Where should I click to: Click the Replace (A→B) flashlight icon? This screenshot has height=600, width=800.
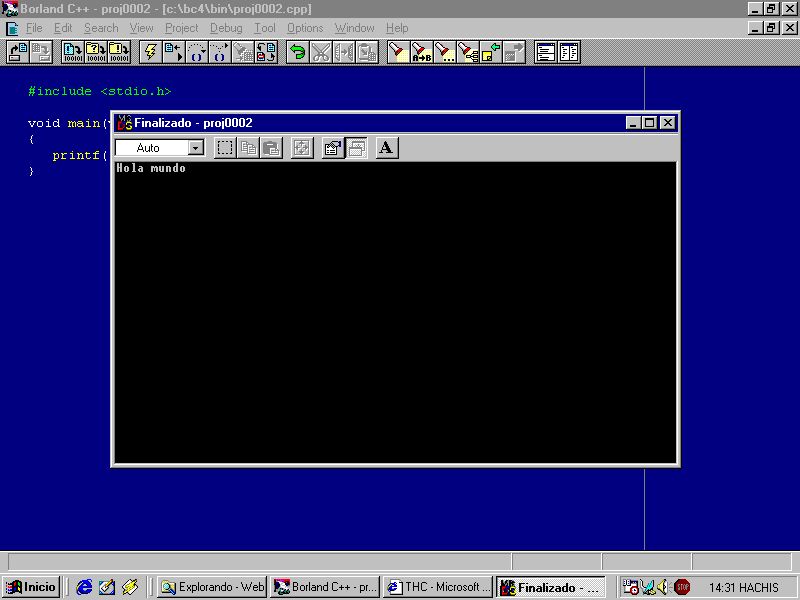421,52
